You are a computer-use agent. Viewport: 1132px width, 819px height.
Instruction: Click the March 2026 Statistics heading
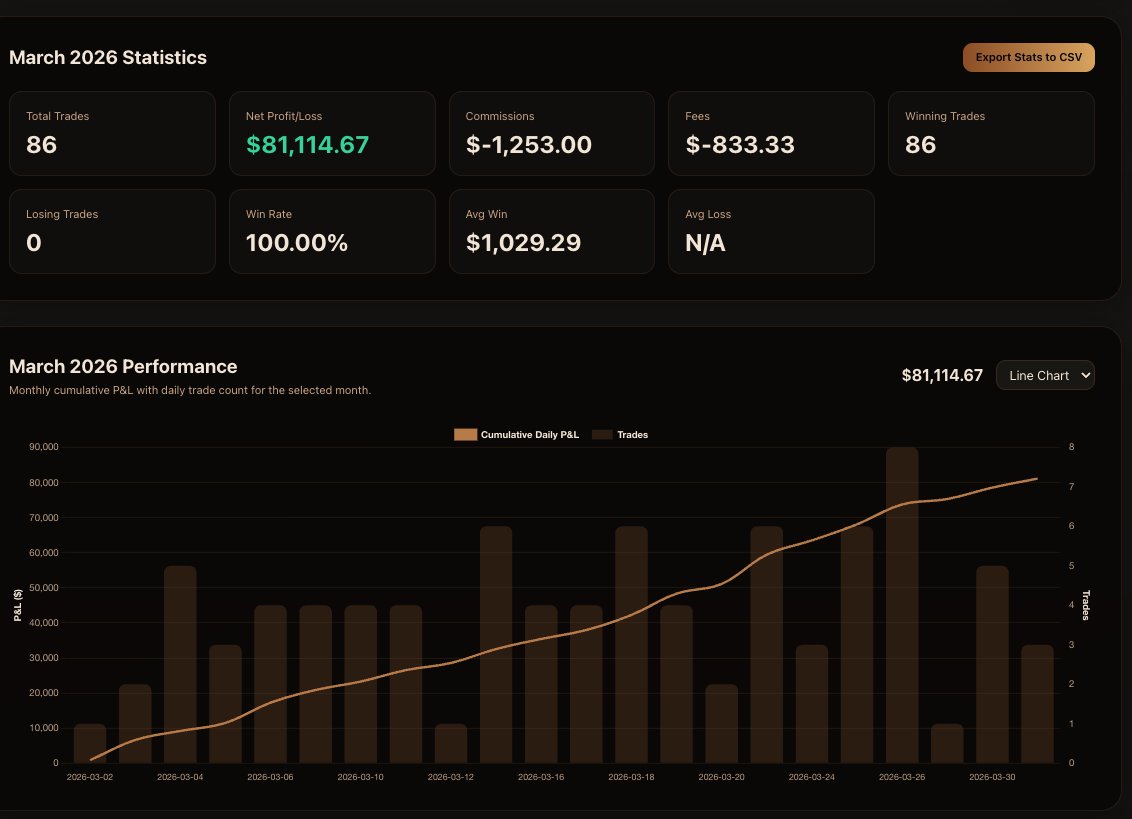[x=108, y=58]
